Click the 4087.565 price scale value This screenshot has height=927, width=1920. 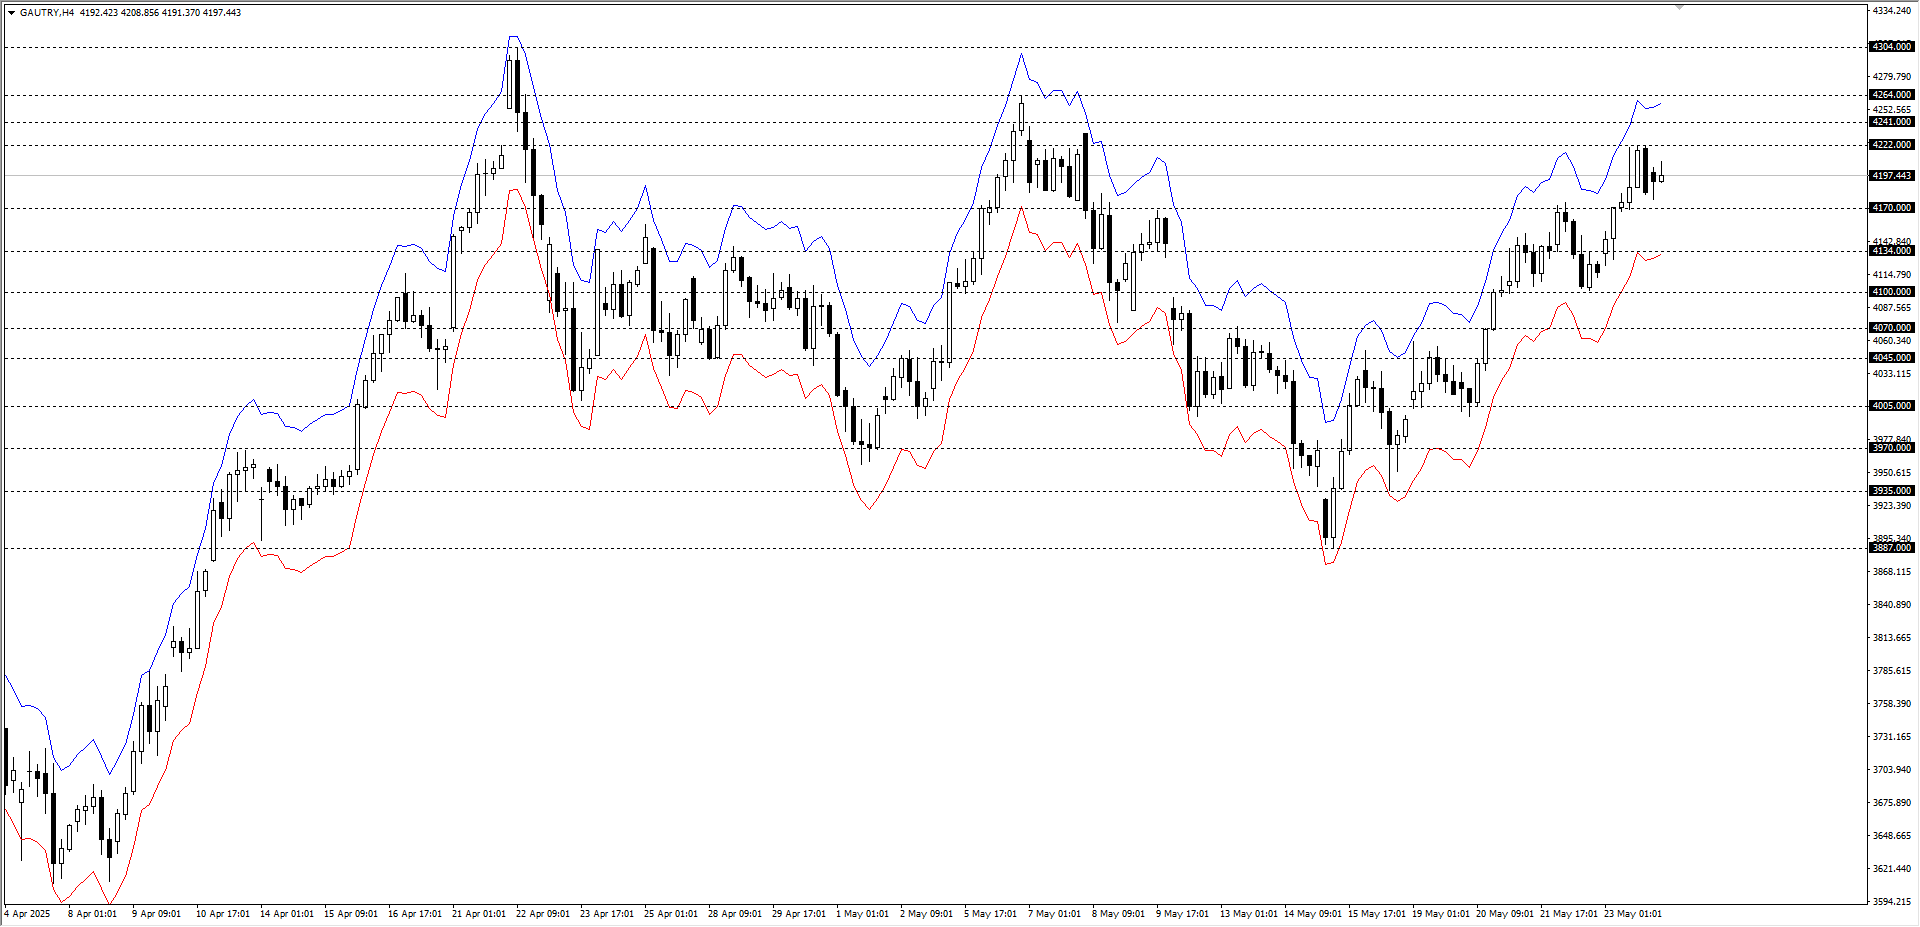click(1891, 308)
